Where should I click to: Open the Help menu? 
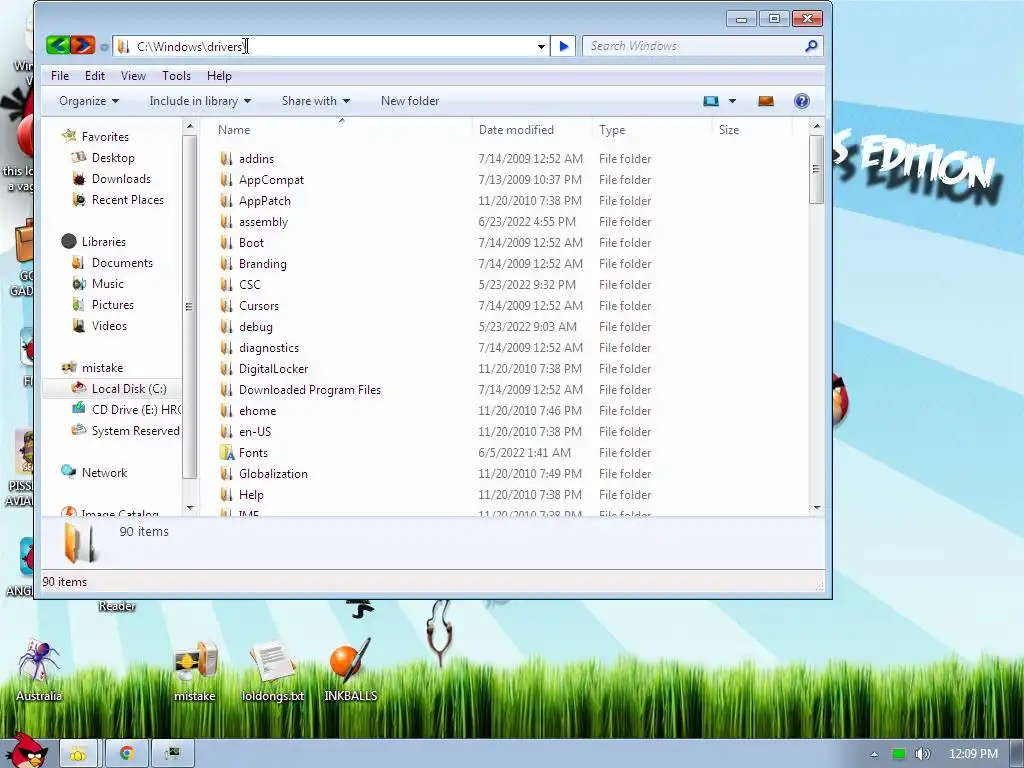(219, 76)
